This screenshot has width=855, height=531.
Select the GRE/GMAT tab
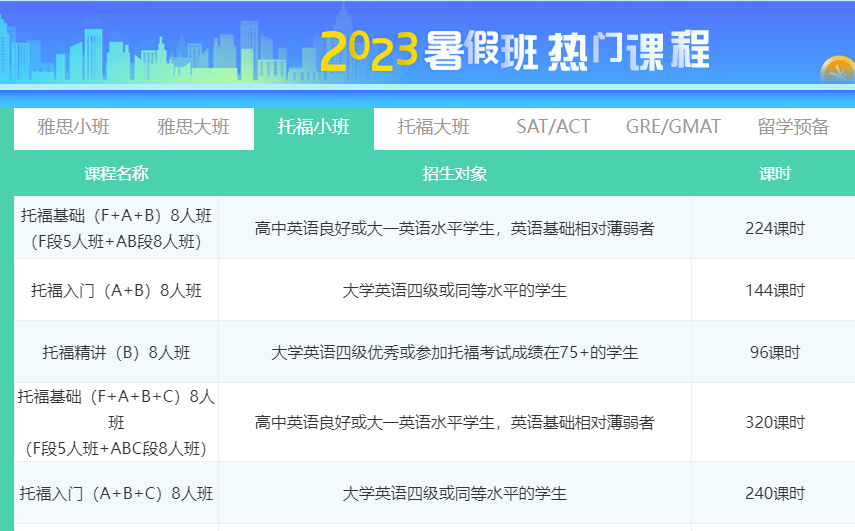click(673, 127)
